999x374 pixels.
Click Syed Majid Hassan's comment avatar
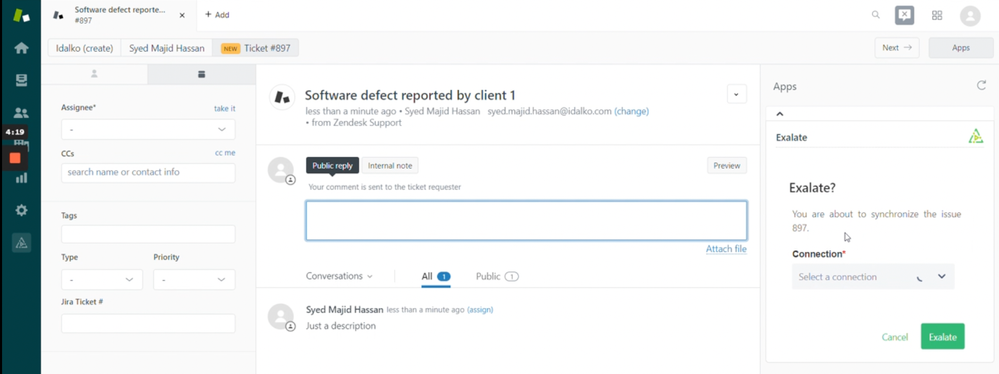pyautogui.click(x=281, y=317)
